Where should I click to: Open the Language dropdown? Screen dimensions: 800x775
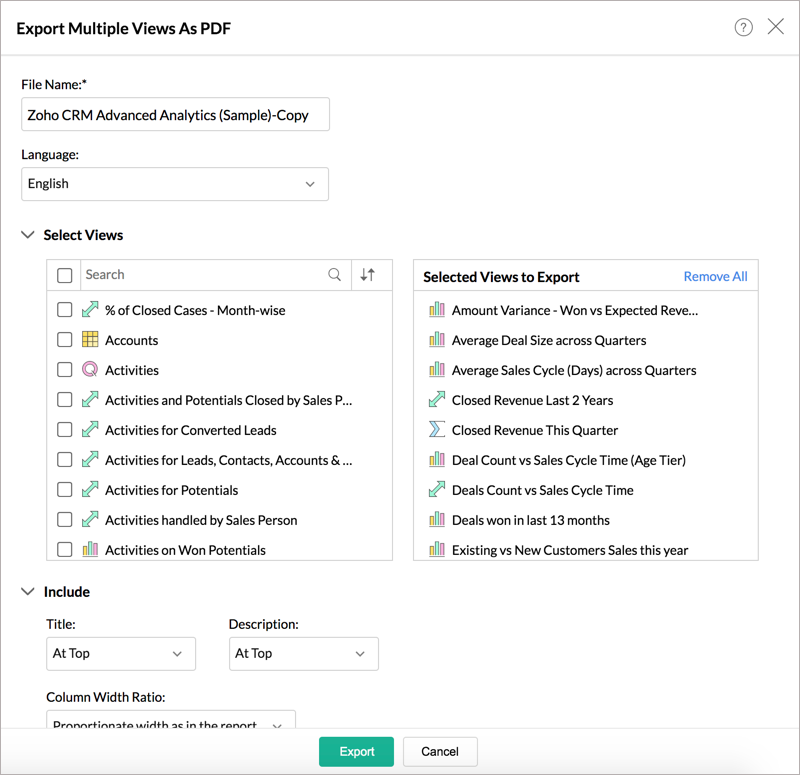coord(175,184)
